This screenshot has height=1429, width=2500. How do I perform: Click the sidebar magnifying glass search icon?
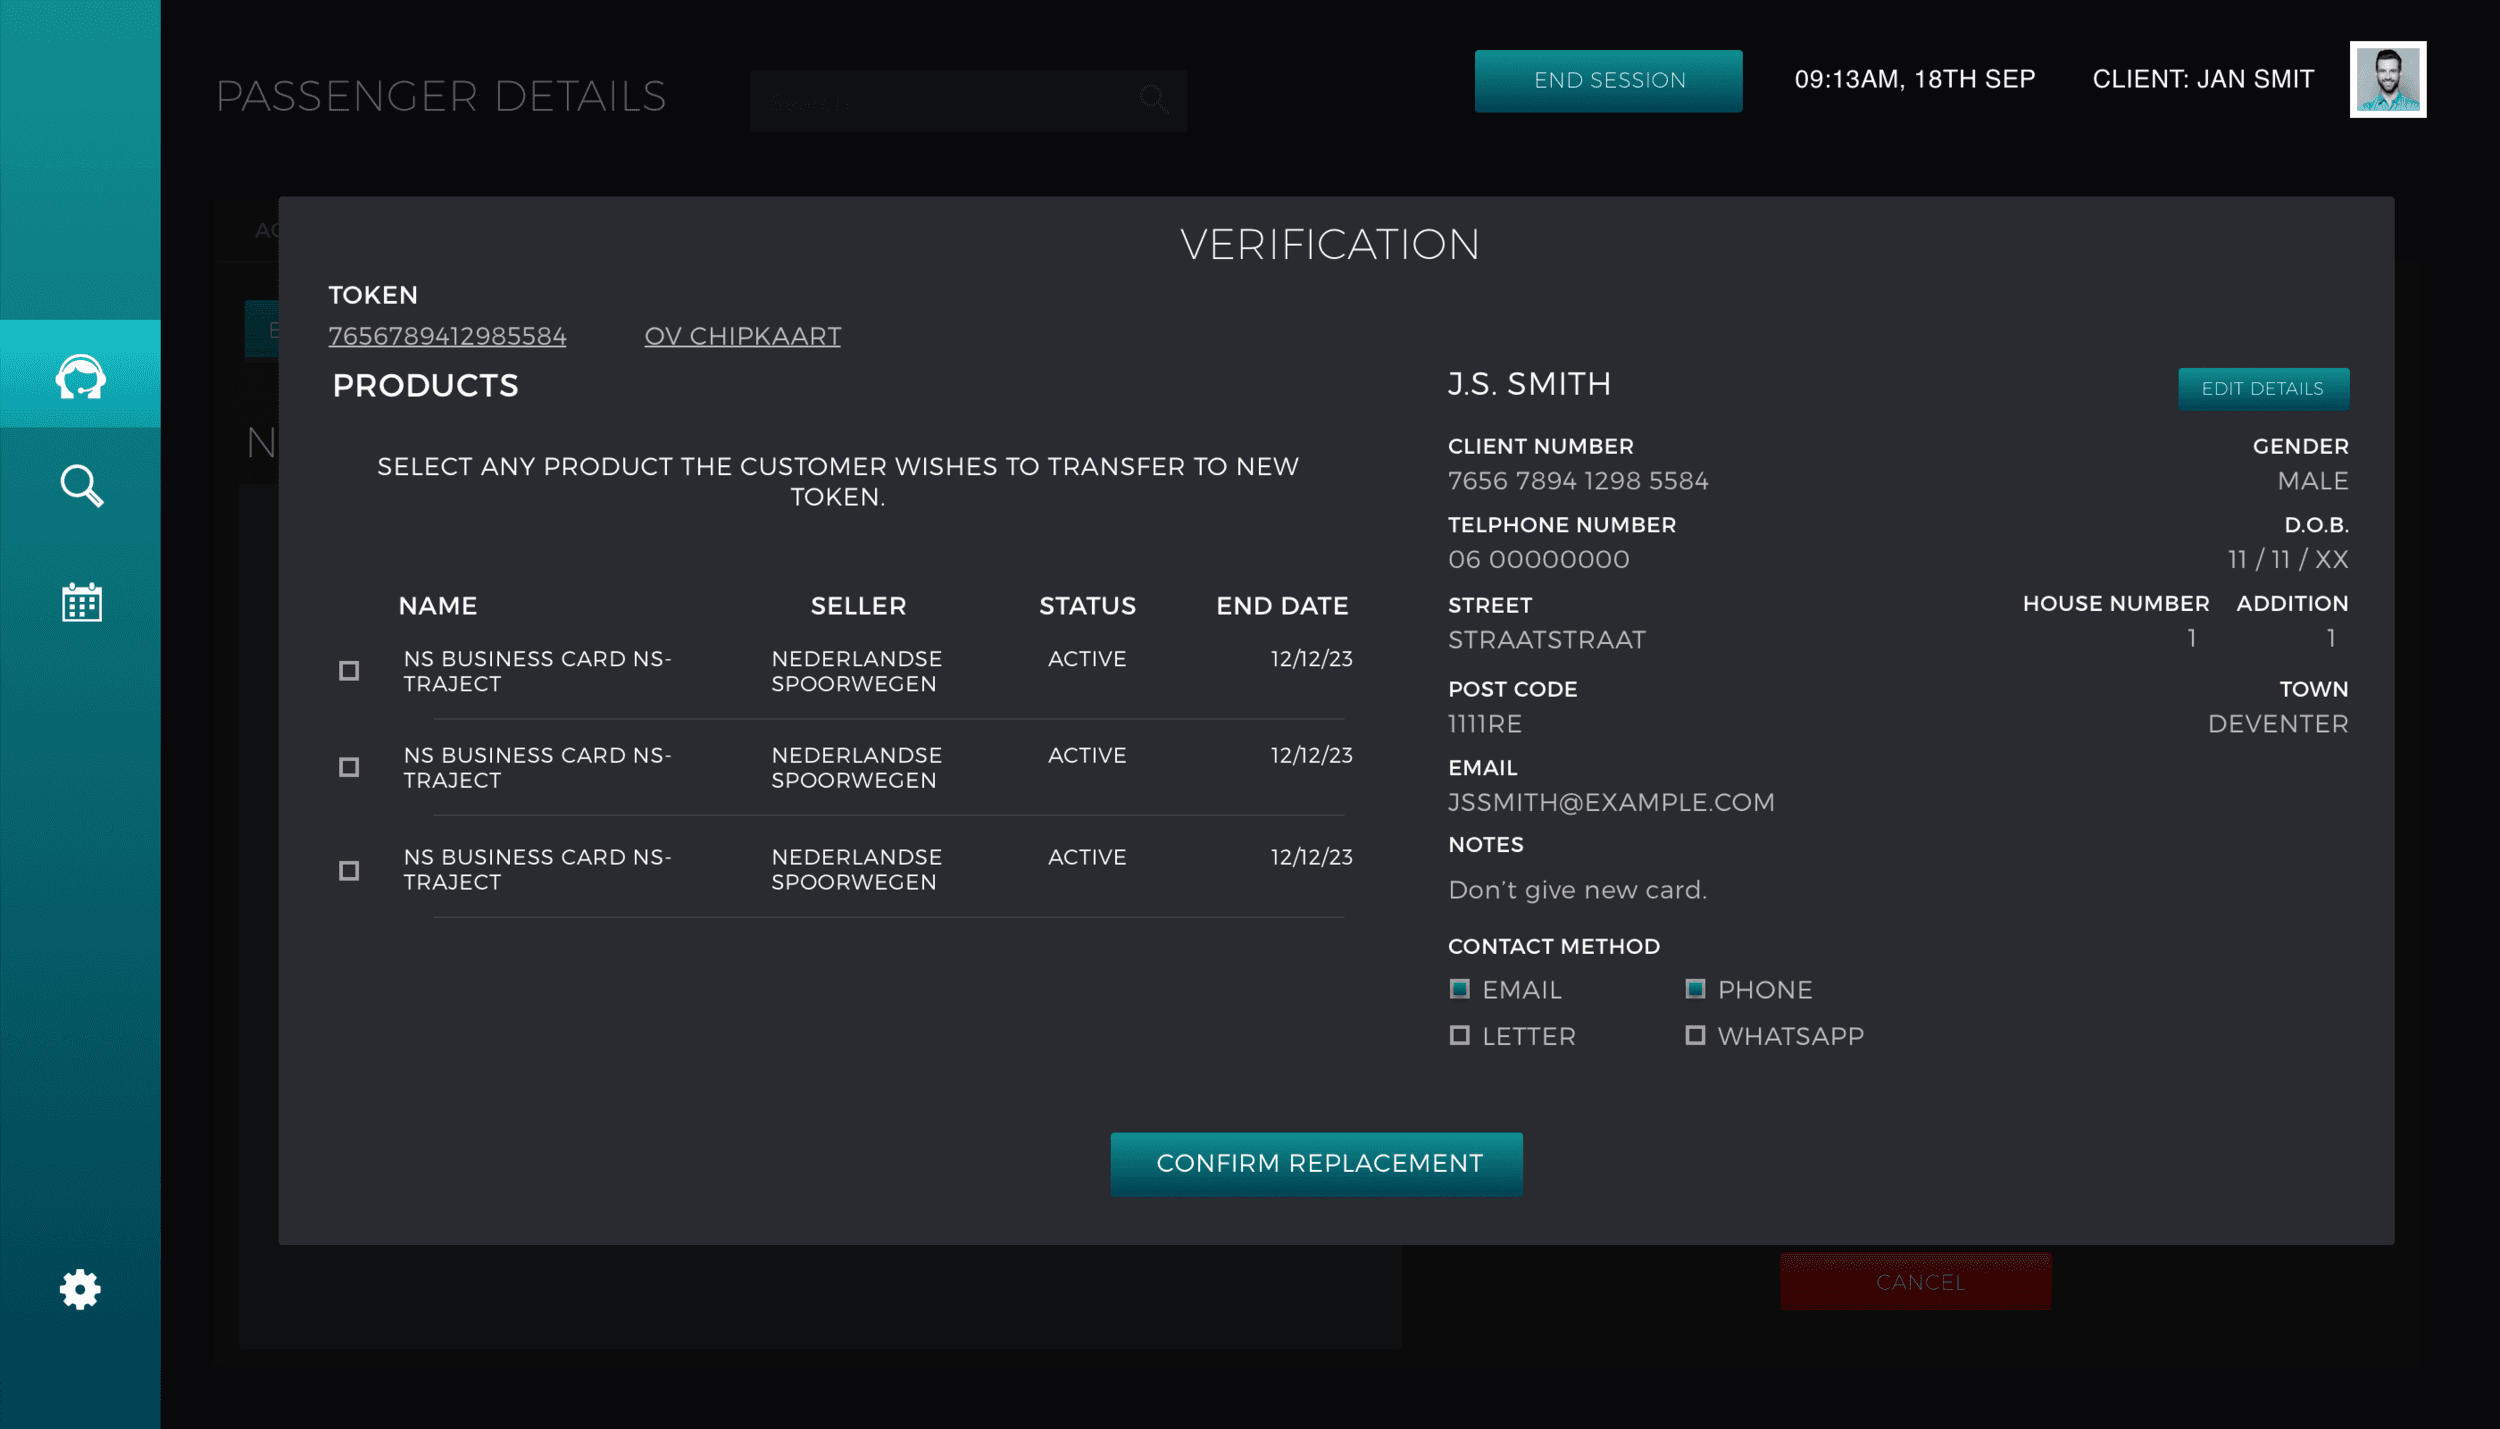80,486
